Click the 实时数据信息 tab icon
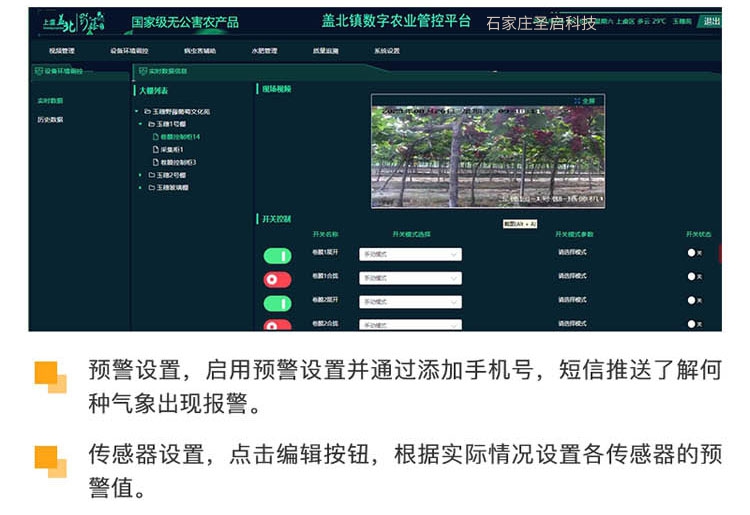 point(143,72)
